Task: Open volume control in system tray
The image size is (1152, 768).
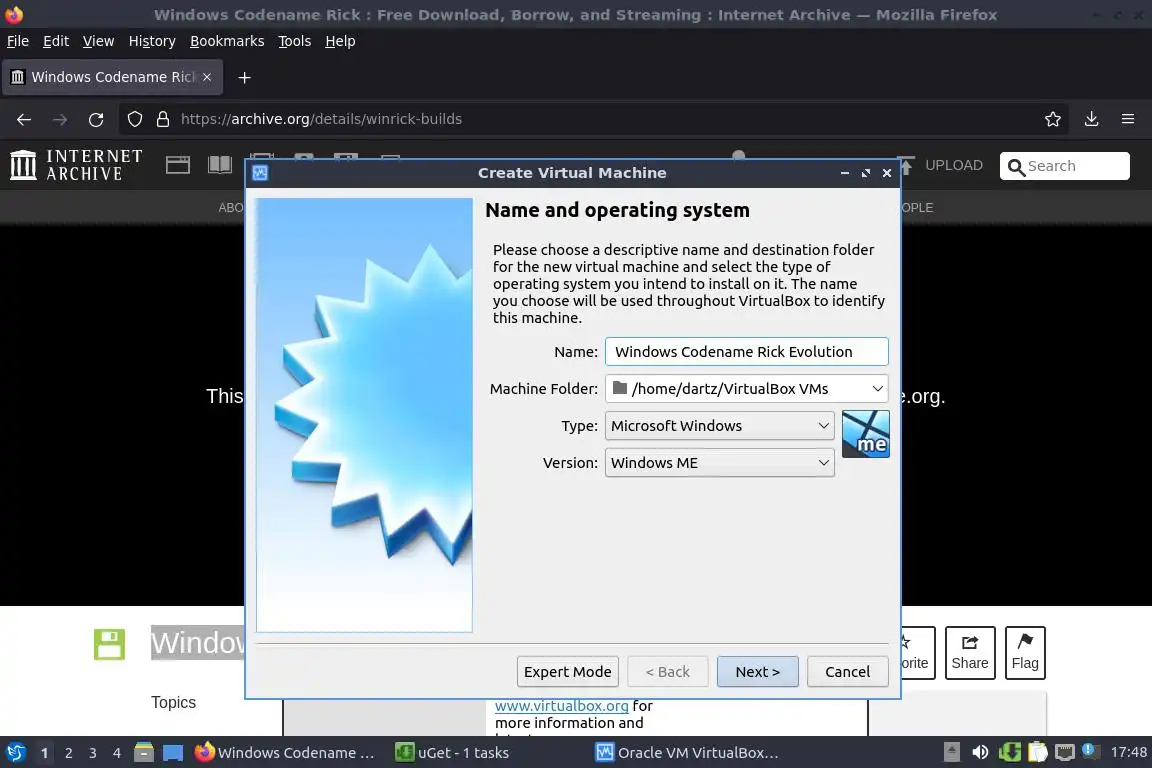Action: [980, 753]
